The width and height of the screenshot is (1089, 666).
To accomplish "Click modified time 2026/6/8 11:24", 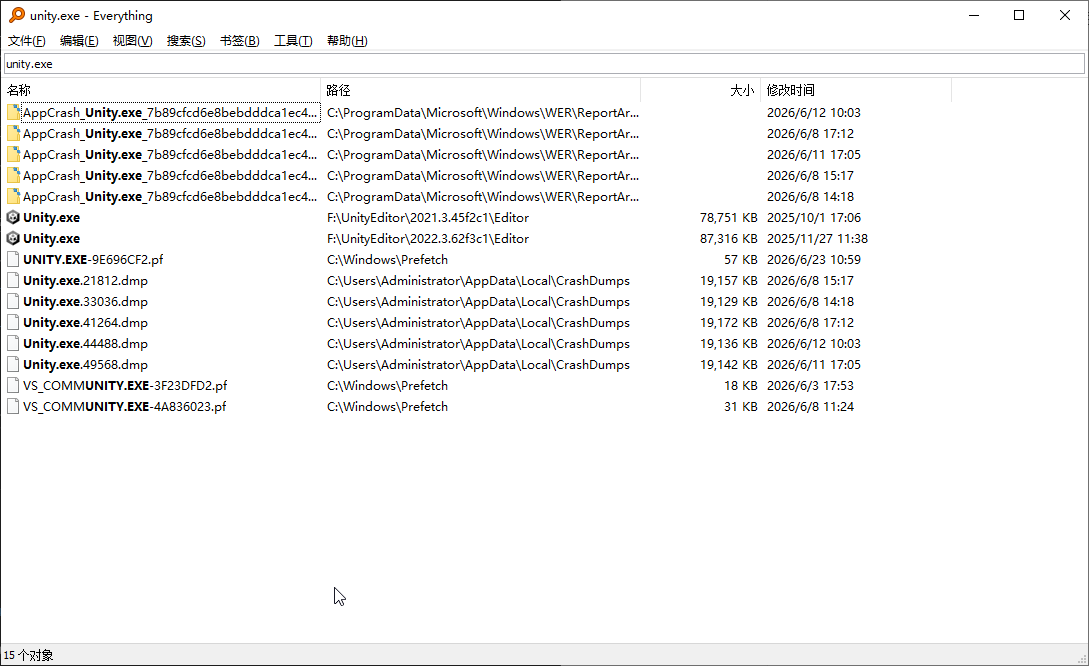I will point(810,406).
